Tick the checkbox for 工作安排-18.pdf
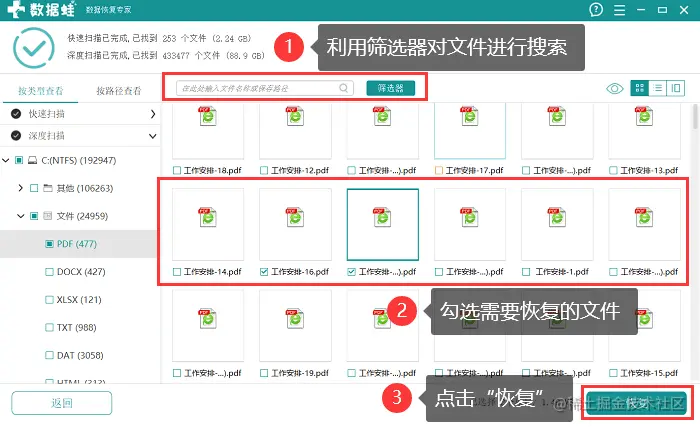 pyautogui.click(x=177, y=170)
